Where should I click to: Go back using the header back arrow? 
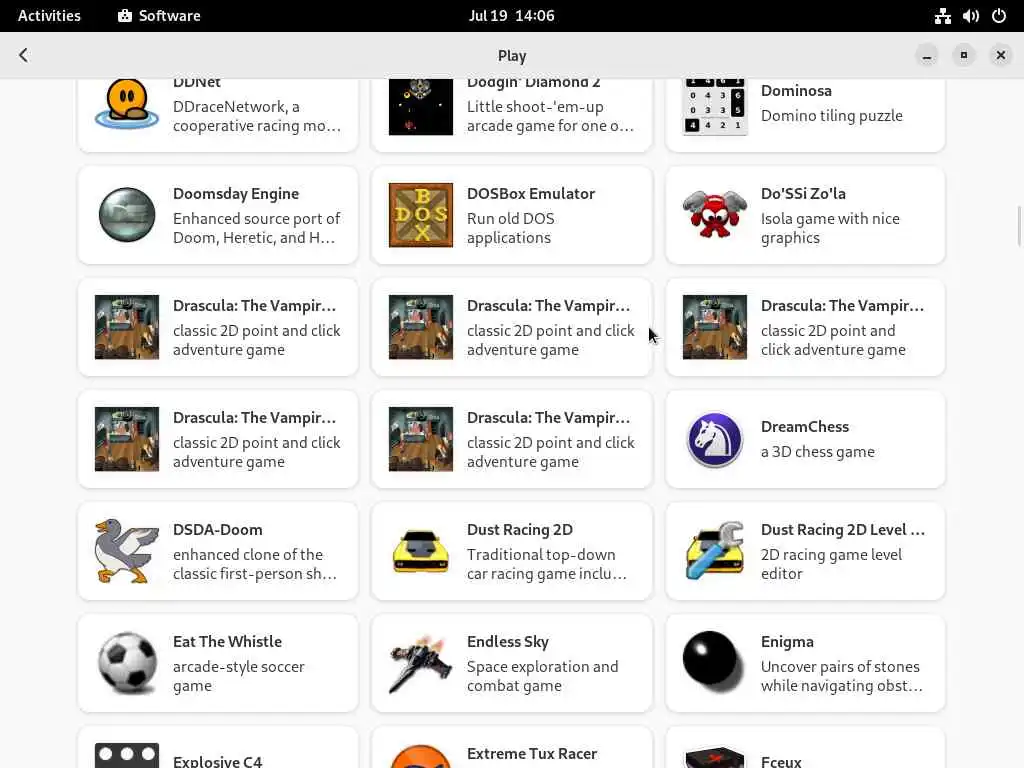coord(24,56)
